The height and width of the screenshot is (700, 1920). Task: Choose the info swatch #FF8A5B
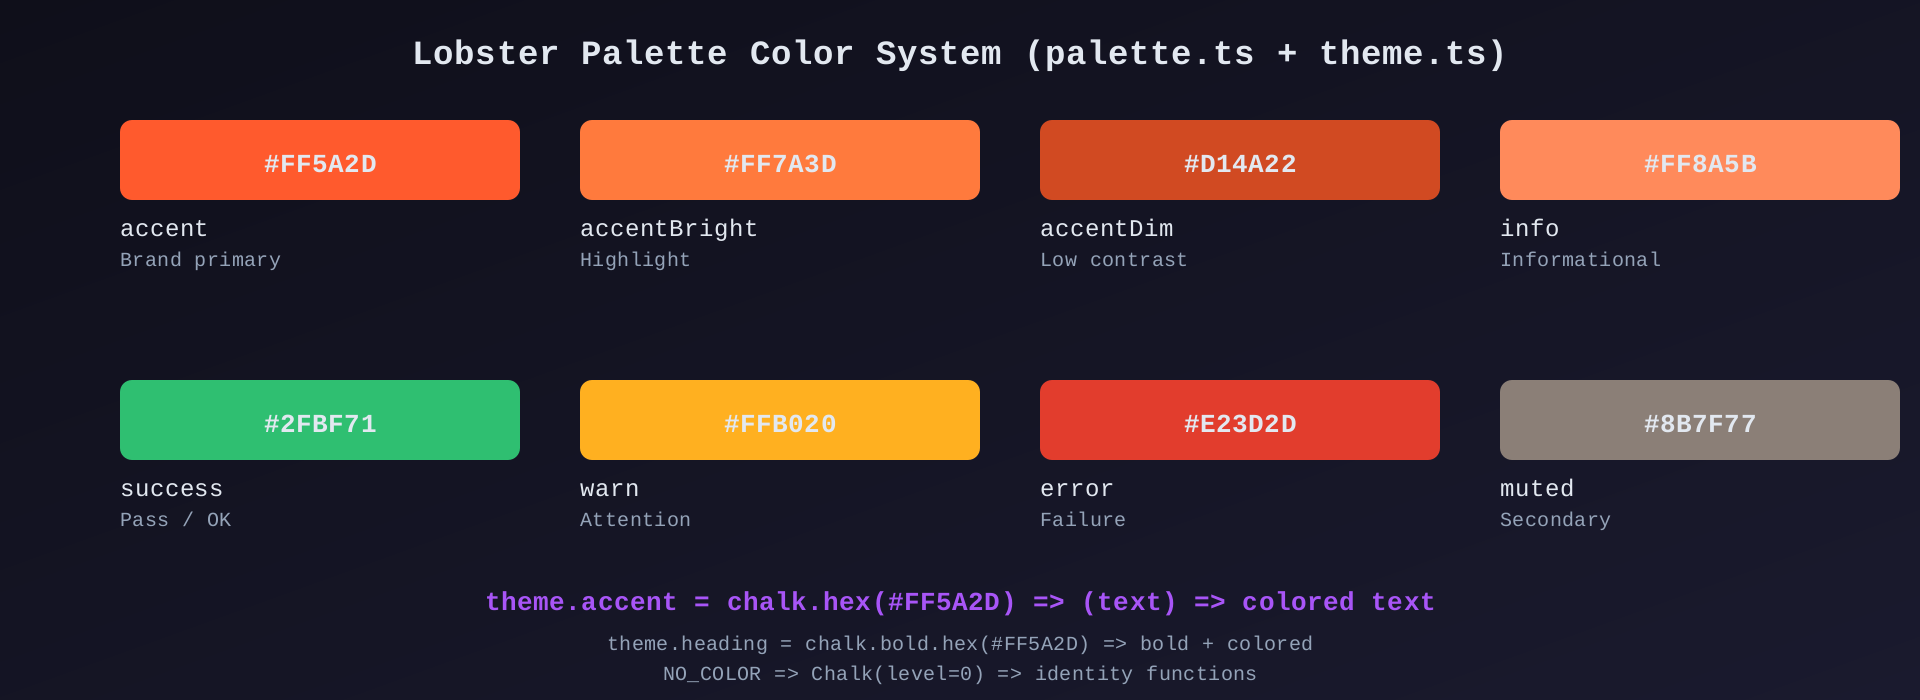point(1700,160)
